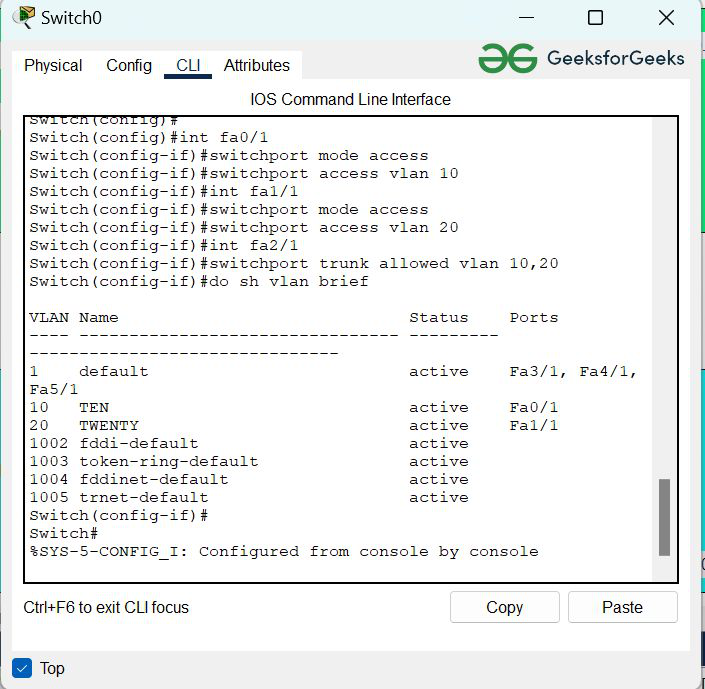Uncheck the Top checkbox
Screen dimensions: 705x689
22,668
